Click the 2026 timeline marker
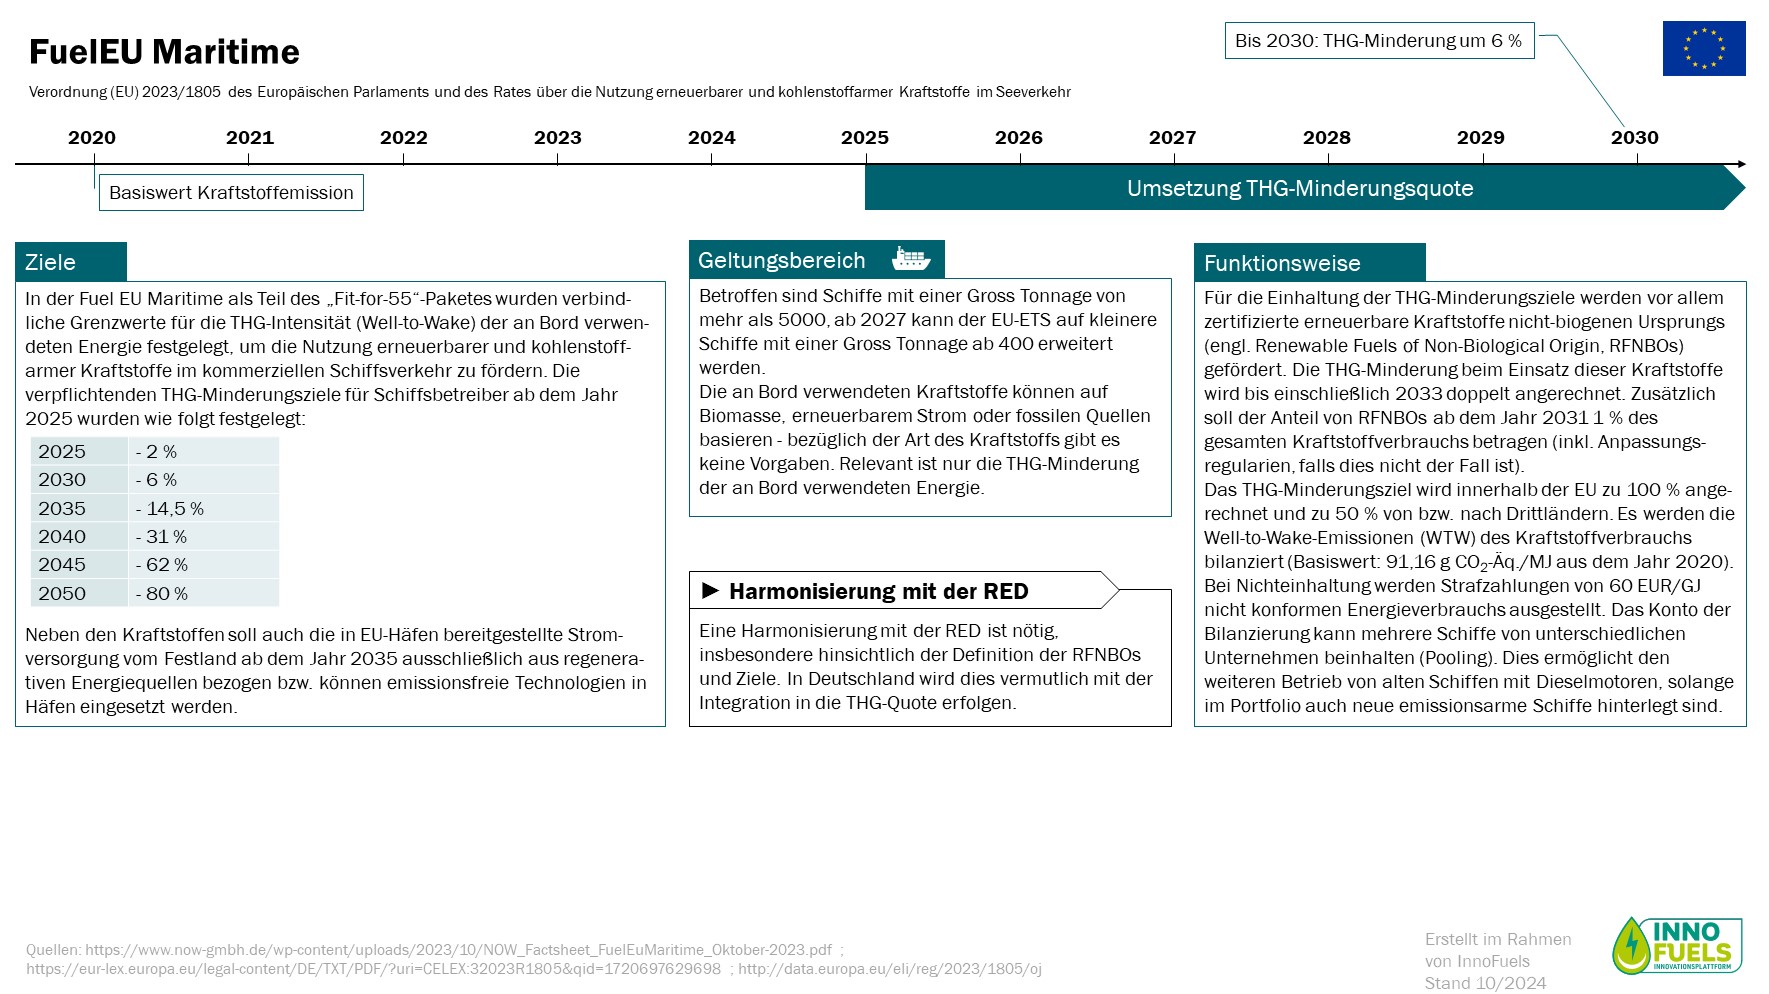This screenshot has height=994, width=1769. tap(1019, 138)
